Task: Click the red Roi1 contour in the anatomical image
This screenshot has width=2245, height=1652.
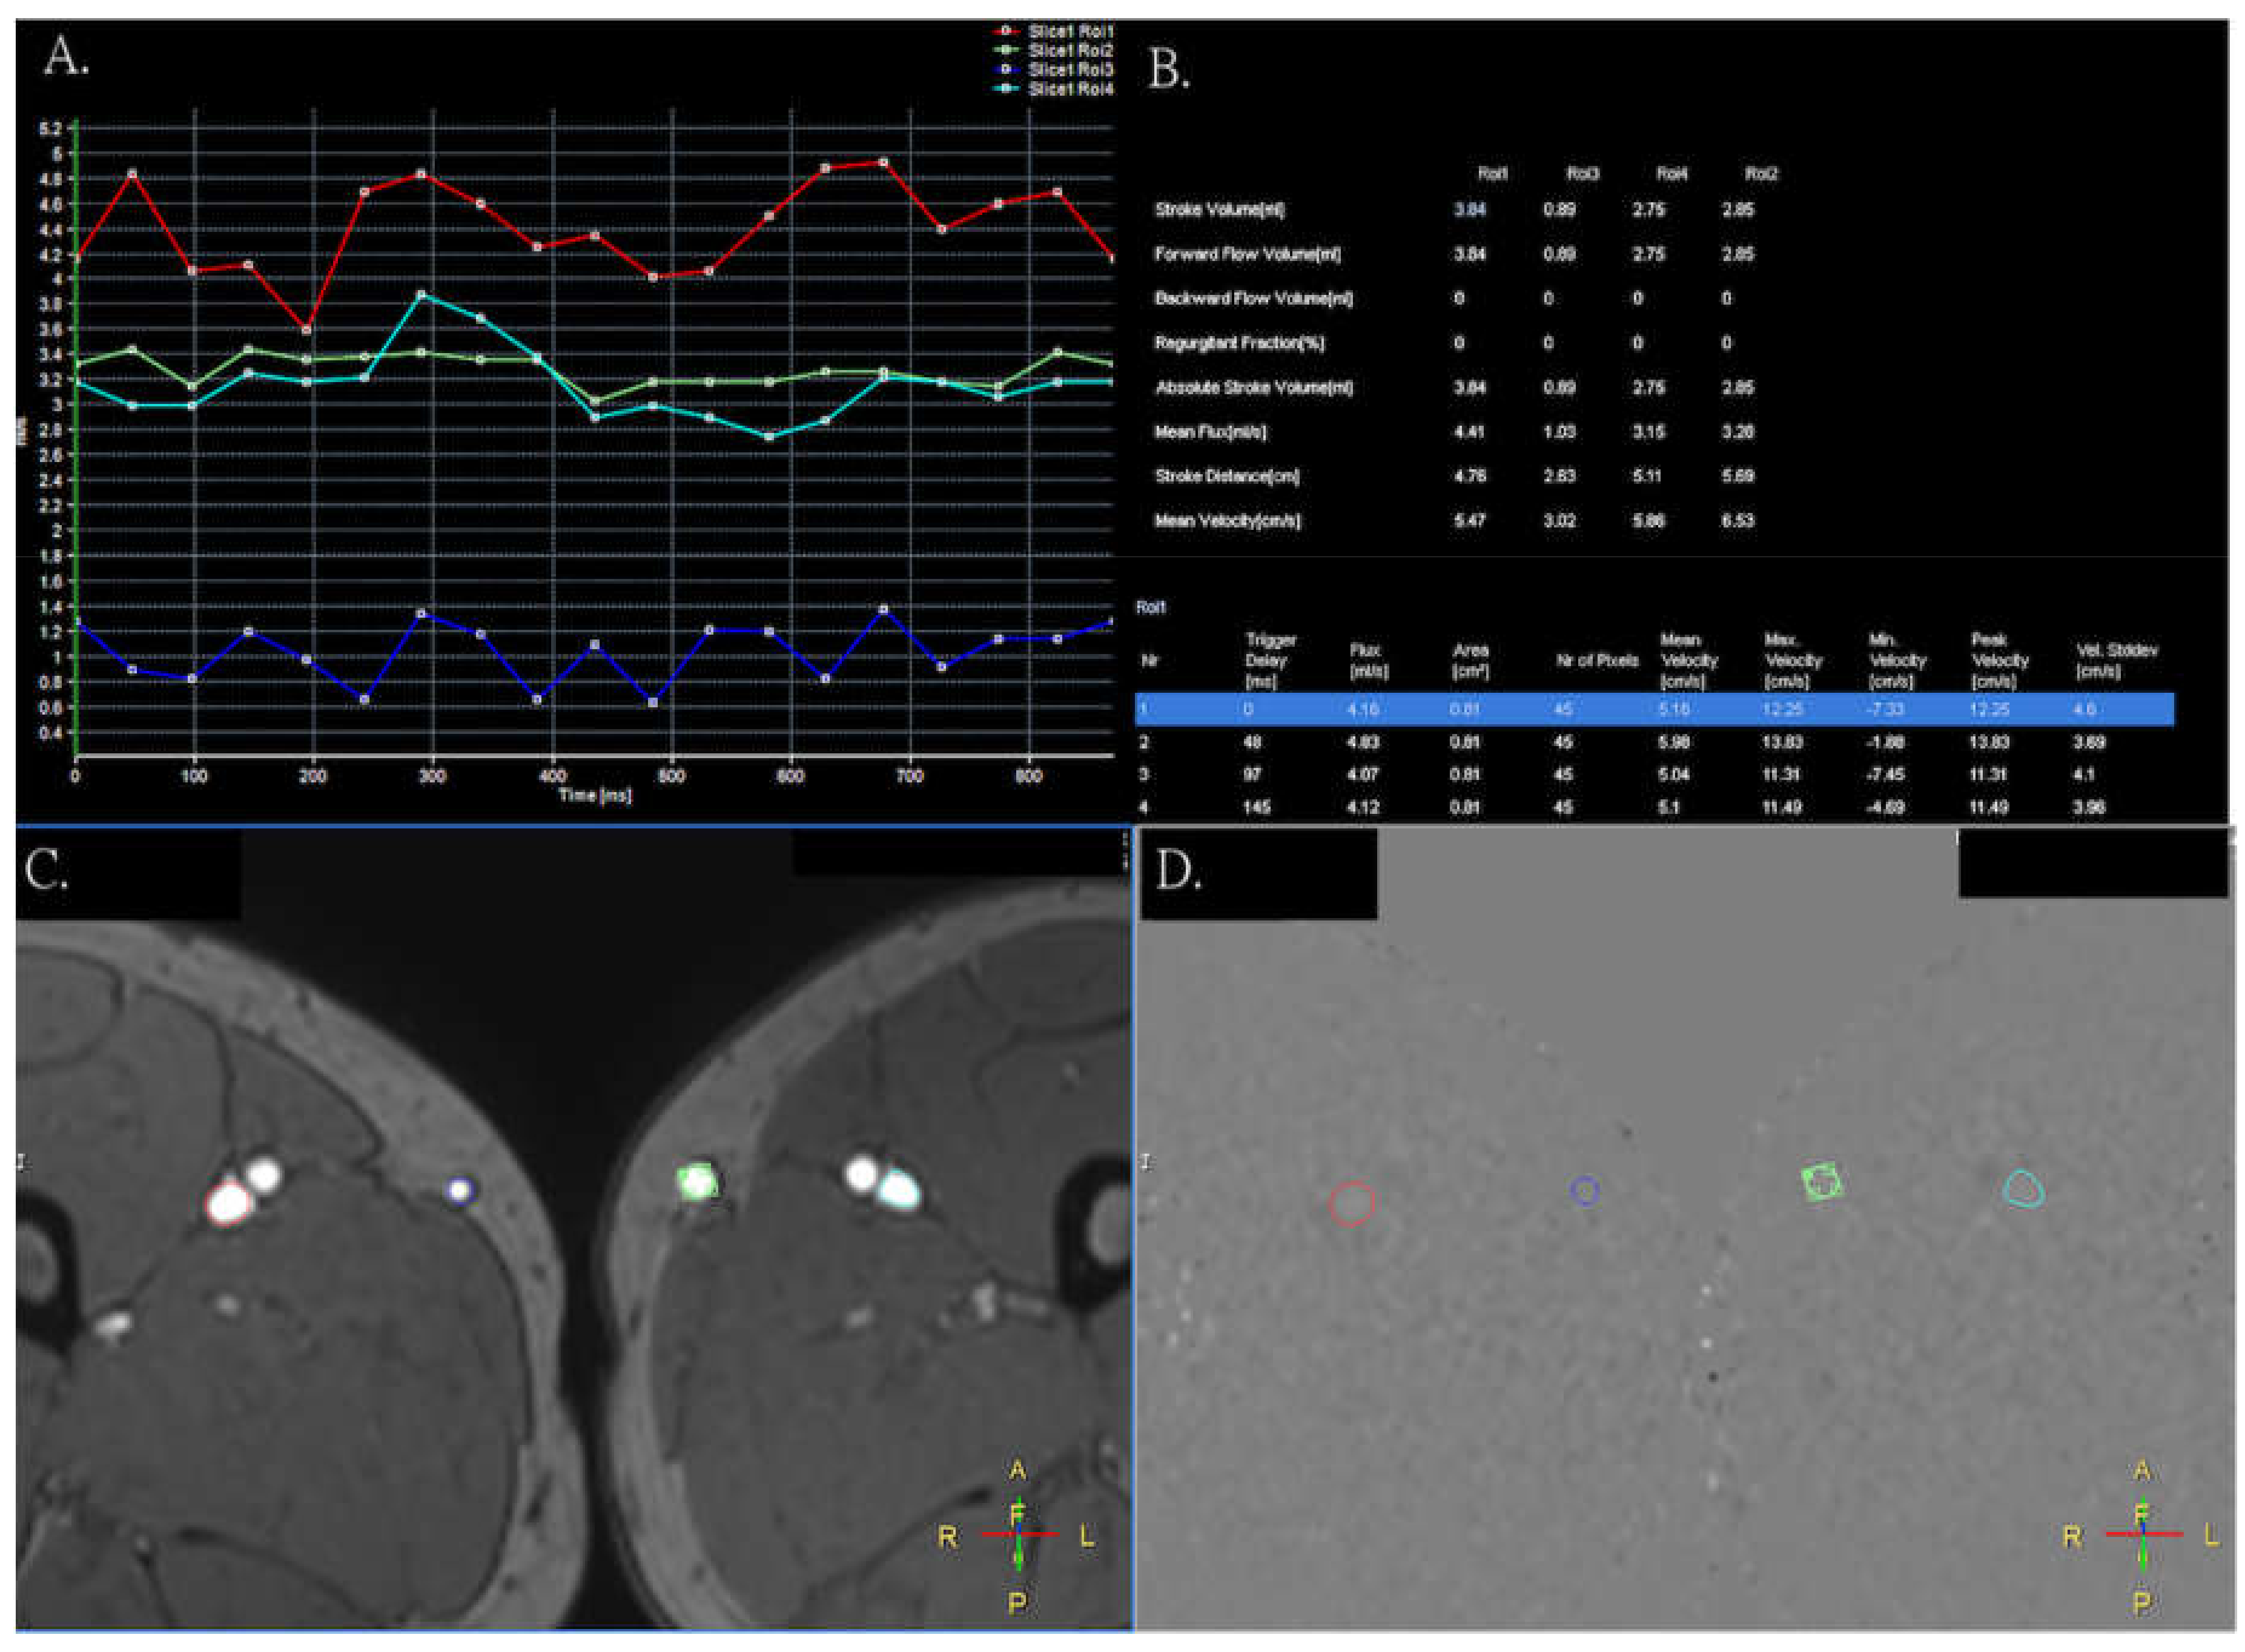Action: pos(228,1202)
